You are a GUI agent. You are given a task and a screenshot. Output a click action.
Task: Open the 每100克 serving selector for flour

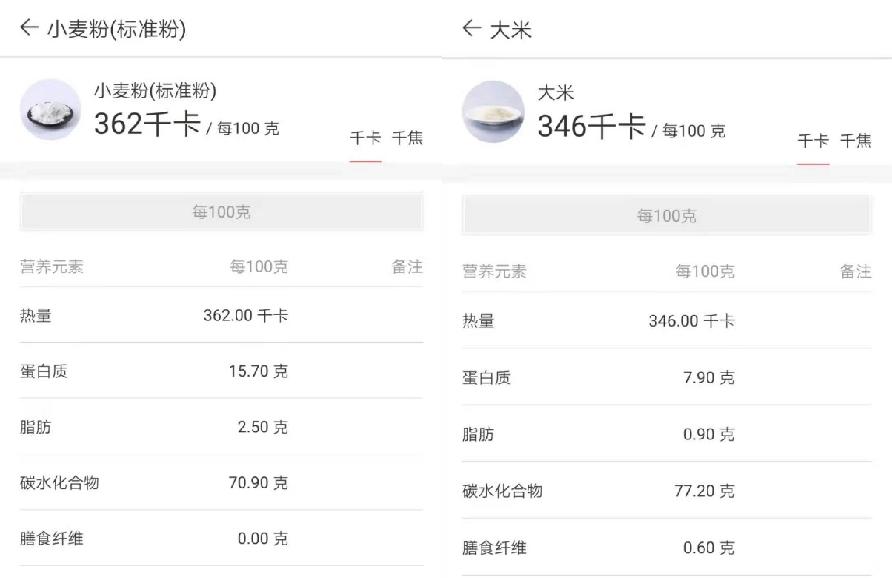[220, 211]
